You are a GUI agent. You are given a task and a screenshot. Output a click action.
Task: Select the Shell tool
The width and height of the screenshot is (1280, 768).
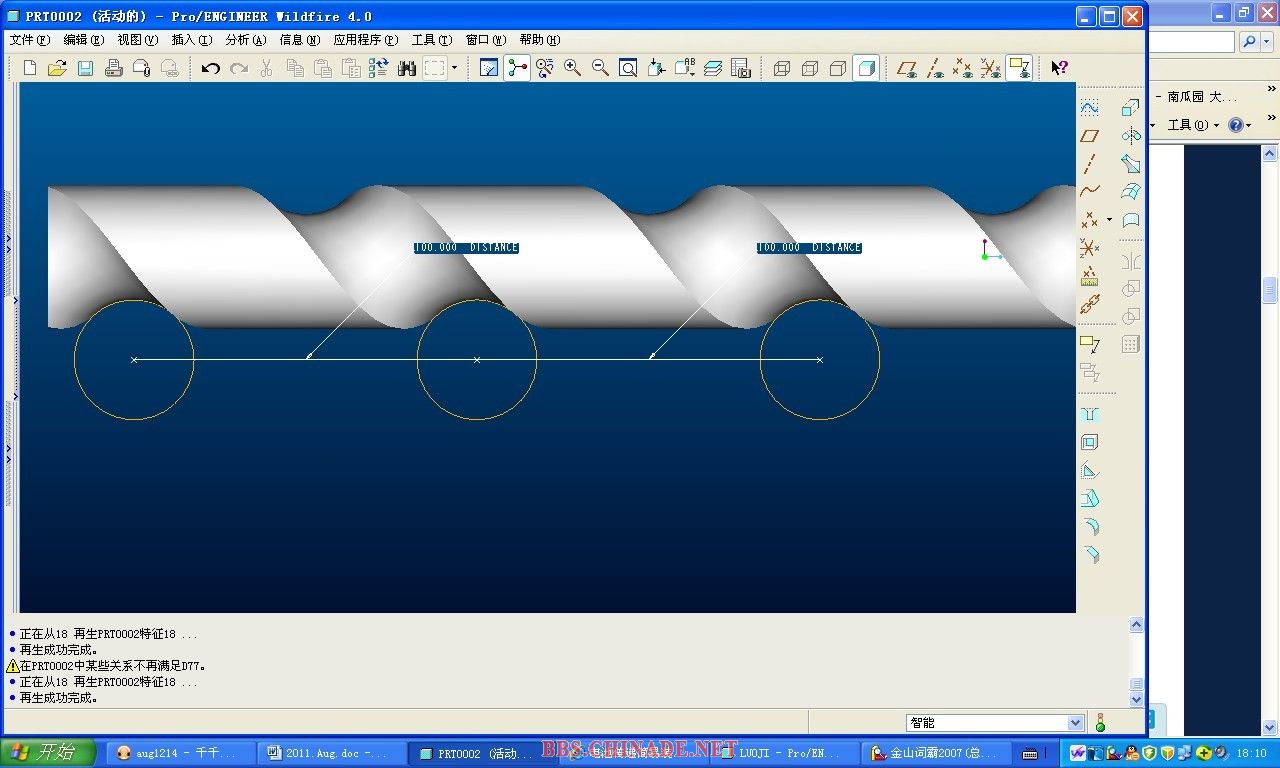point(1090,442)
